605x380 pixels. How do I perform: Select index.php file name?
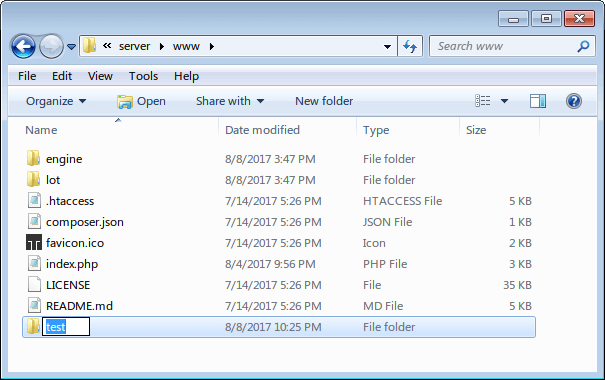[72, 264]
